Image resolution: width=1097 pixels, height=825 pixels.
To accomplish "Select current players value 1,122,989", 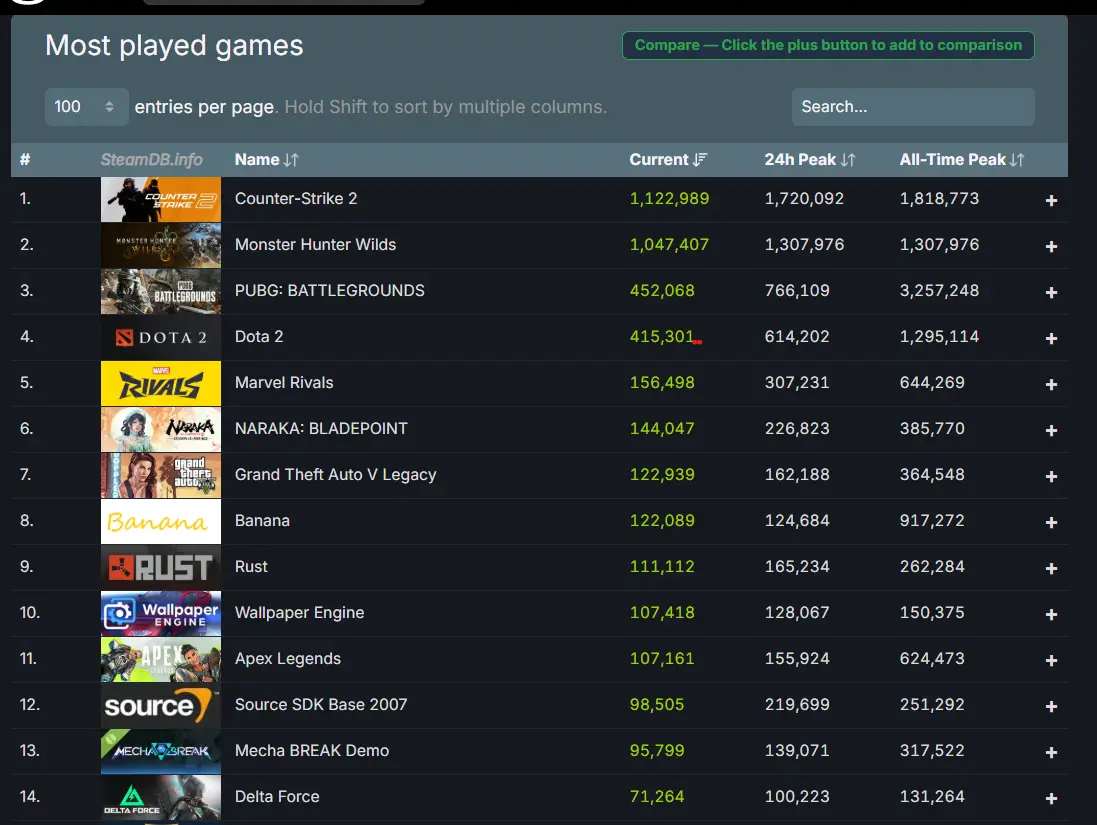I will tap(670, 199).
